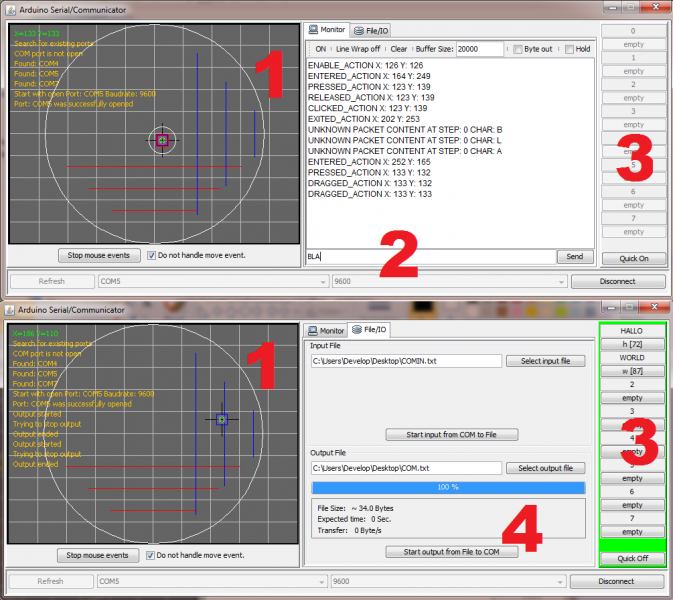Enable the Byte out checkbox

click(x=518, y=49)
